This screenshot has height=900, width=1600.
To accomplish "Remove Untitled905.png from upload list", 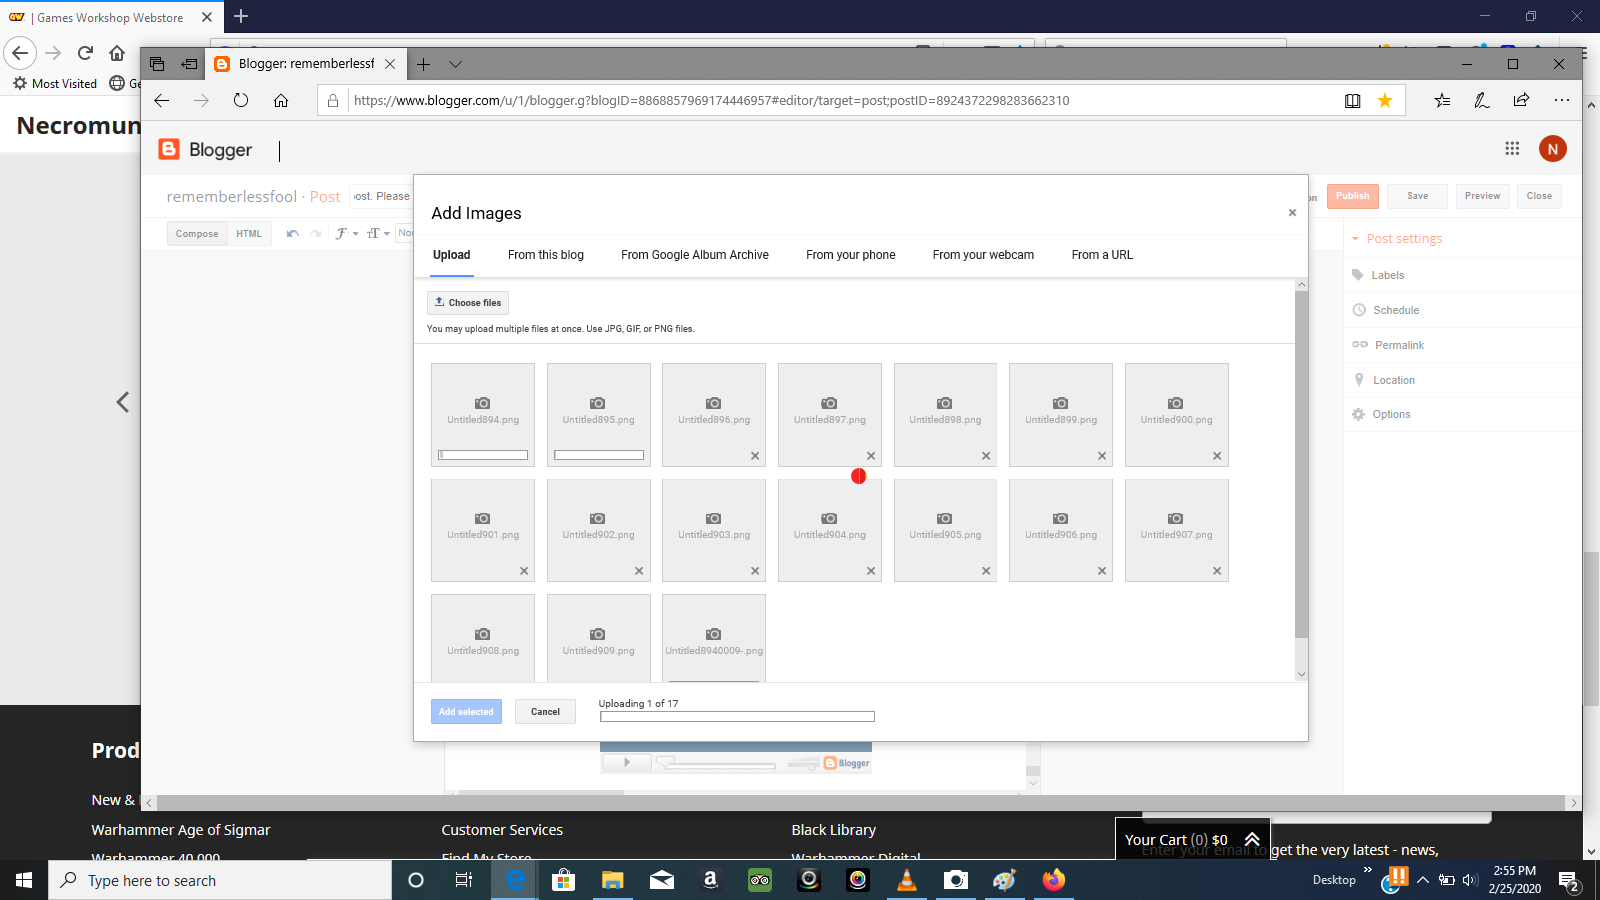I will point(986,571).
